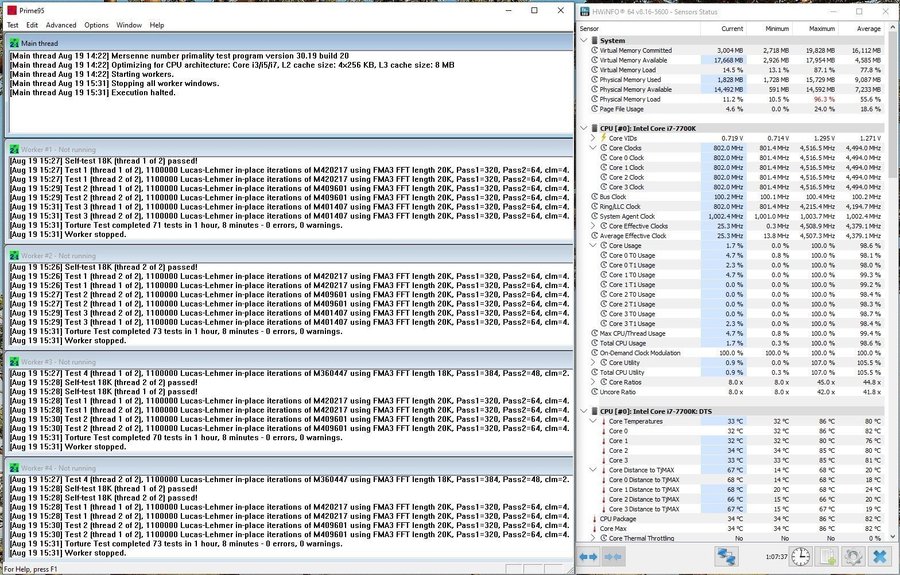Screen dimensions: 900x575
Task: Expand the Core VIDs row
Action: click(593, 138)
